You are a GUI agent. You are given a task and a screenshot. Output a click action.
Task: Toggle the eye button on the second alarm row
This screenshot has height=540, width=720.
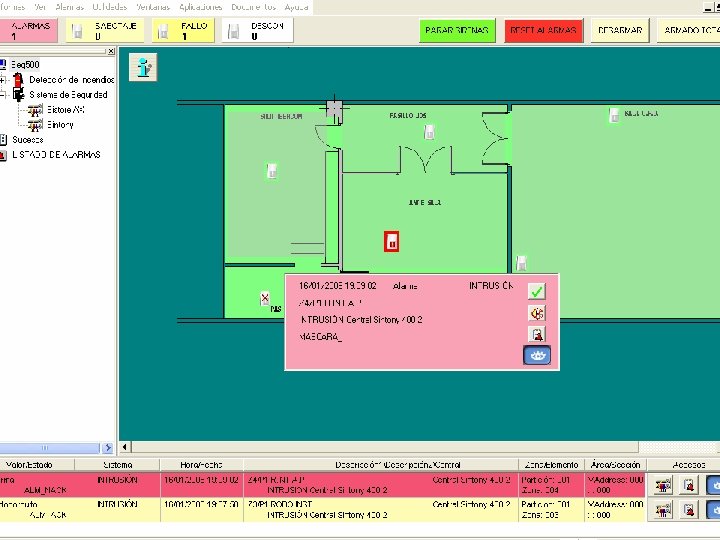click(713, 510)
